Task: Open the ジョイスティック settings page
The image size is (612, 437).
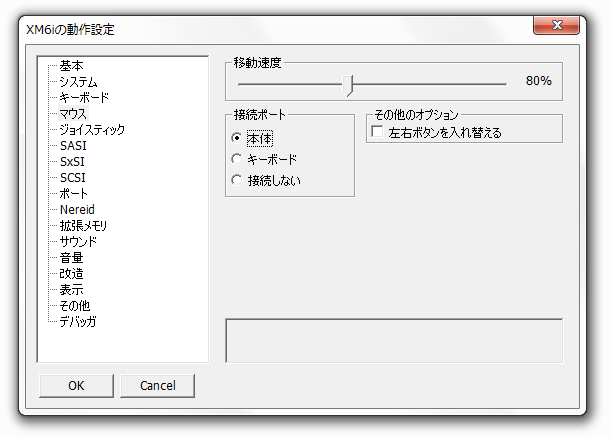Action: pos(92,130)
